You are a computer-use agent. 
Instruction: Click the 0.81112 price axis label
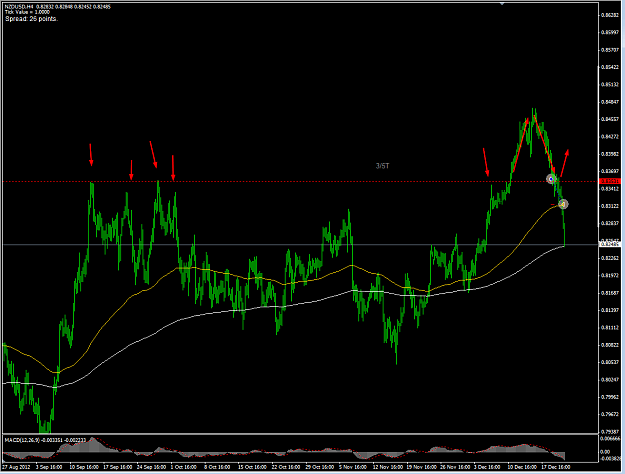point(610,327)
